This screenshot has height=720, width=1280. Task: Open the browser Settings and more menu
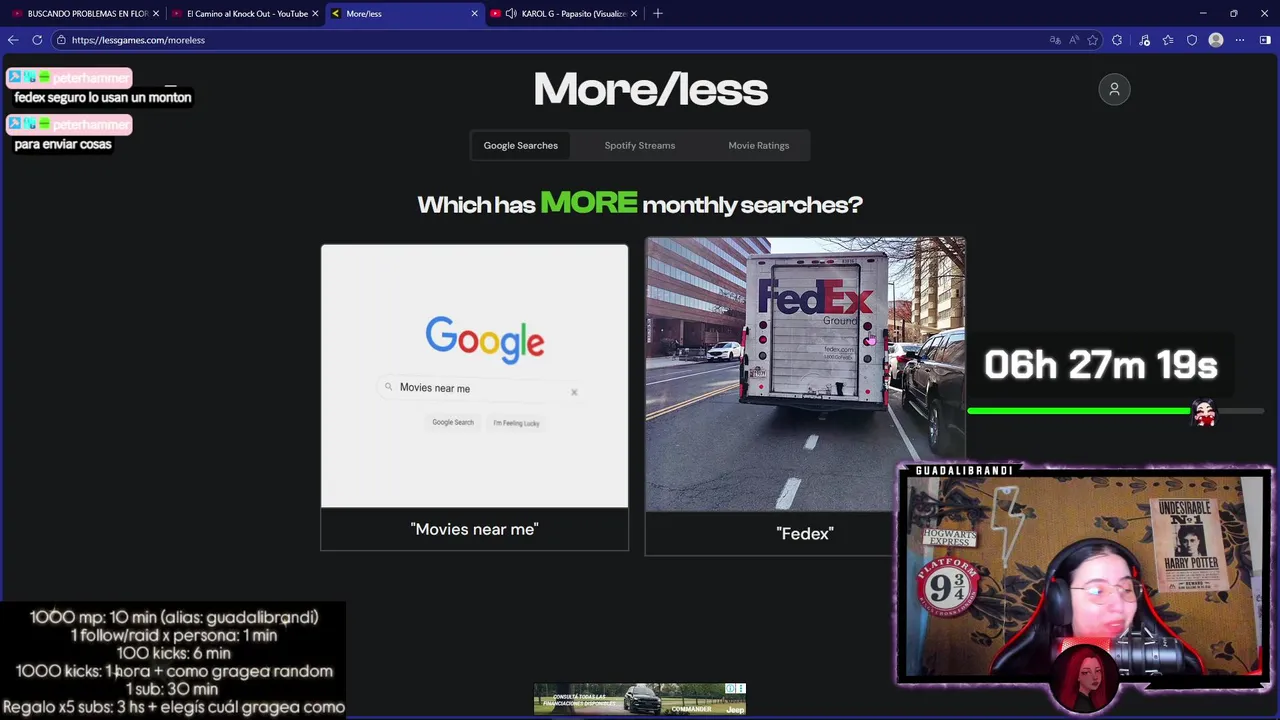click(x=1240, y=40)
